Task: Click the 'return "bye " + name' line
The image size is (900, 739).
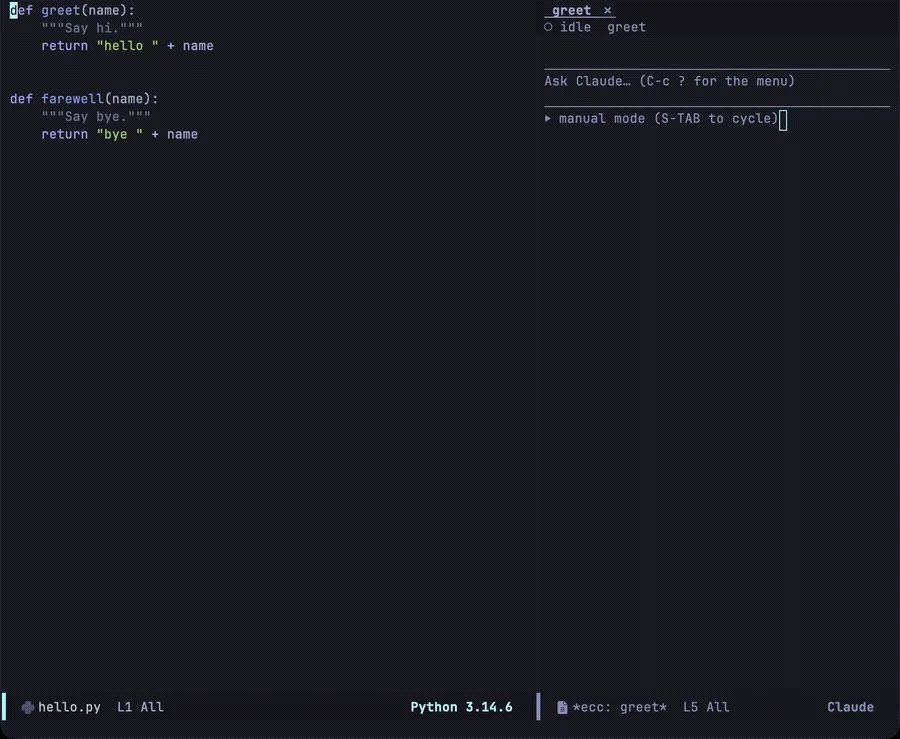Action: pos(119,134)
